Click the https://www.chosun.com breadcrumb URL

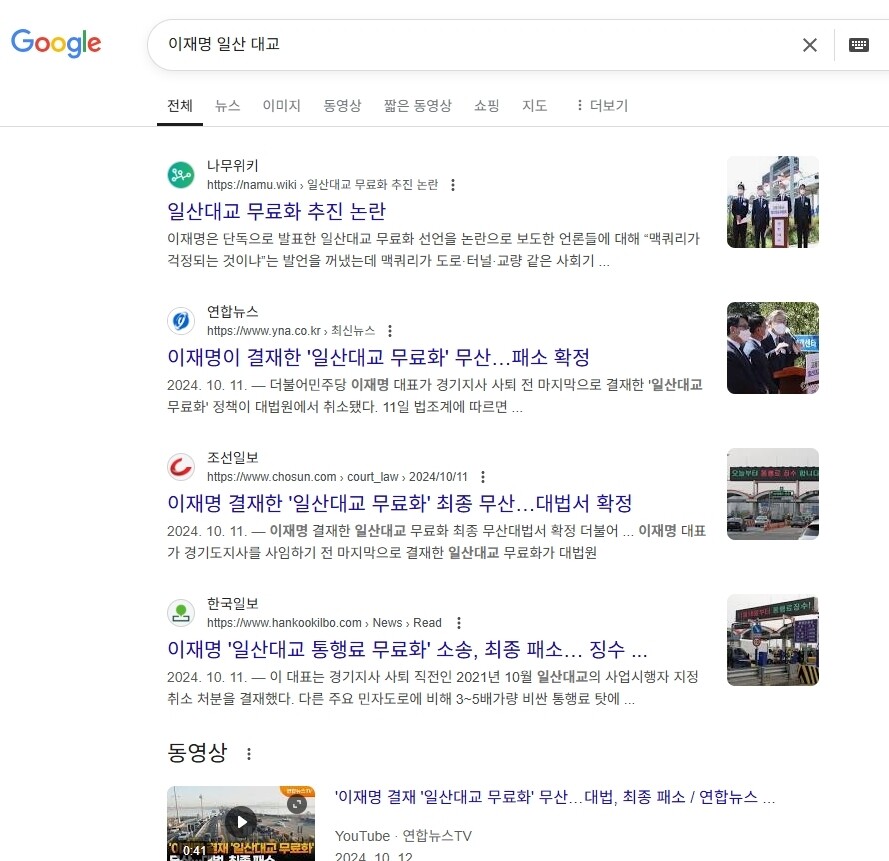337,477
